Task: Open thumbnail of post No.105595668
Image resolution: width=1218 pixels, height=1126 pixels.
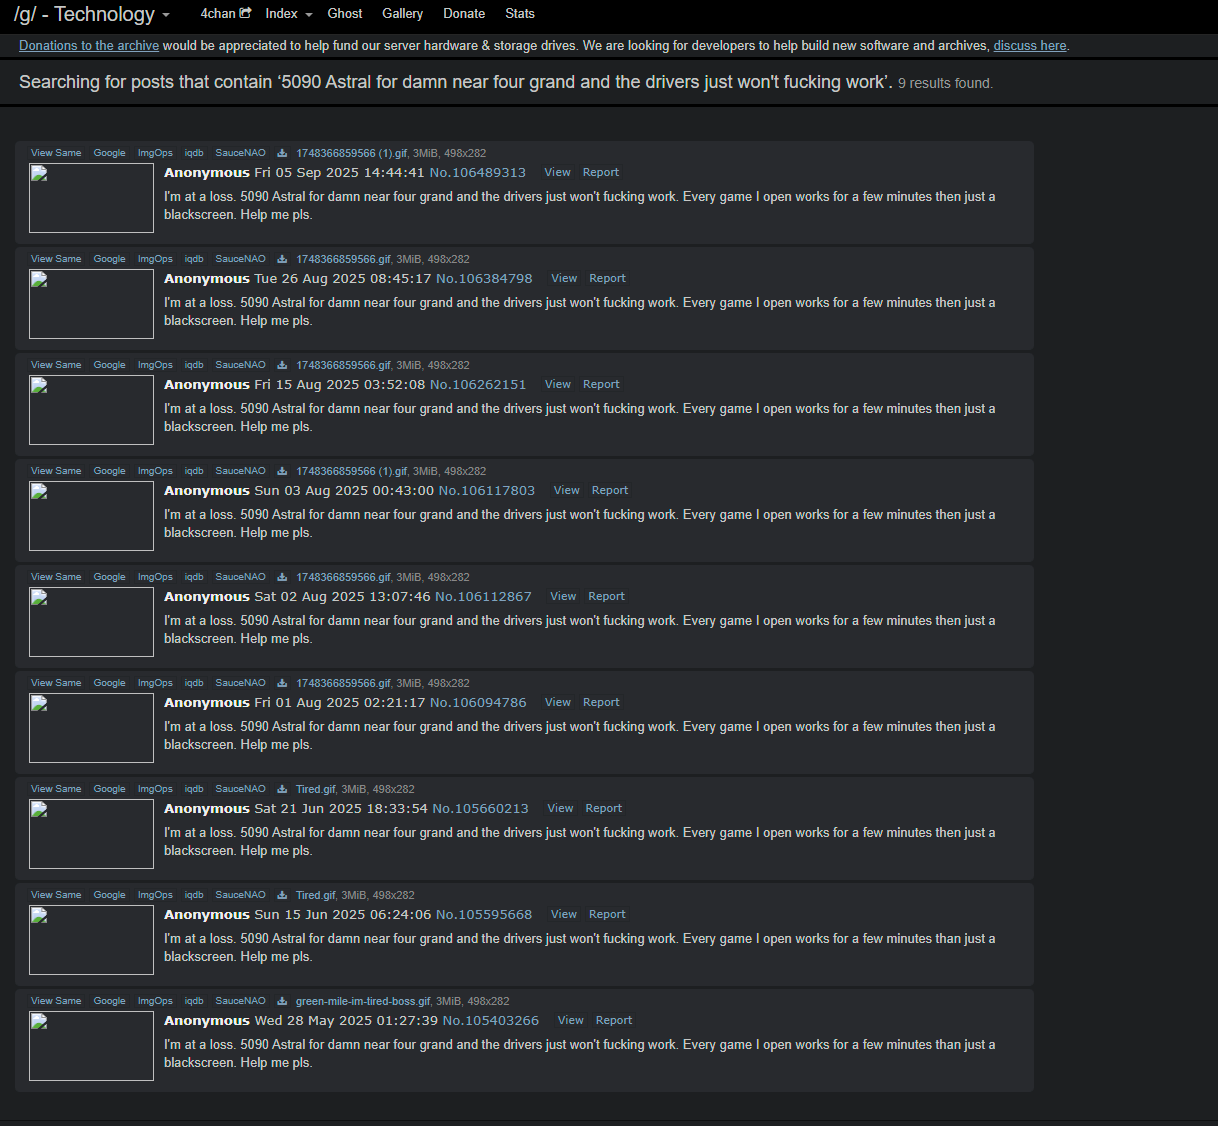Action: click(x=91, y=940)
